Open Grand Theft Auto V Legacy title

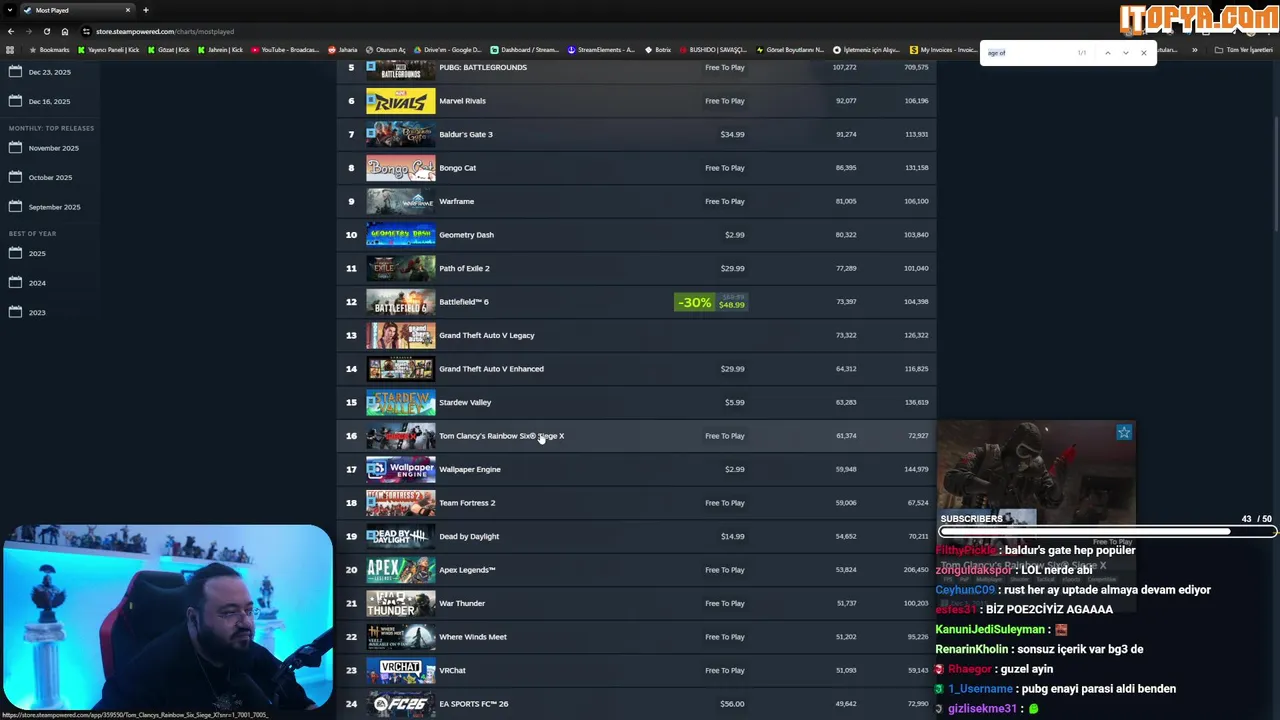(x=487, y=335)
